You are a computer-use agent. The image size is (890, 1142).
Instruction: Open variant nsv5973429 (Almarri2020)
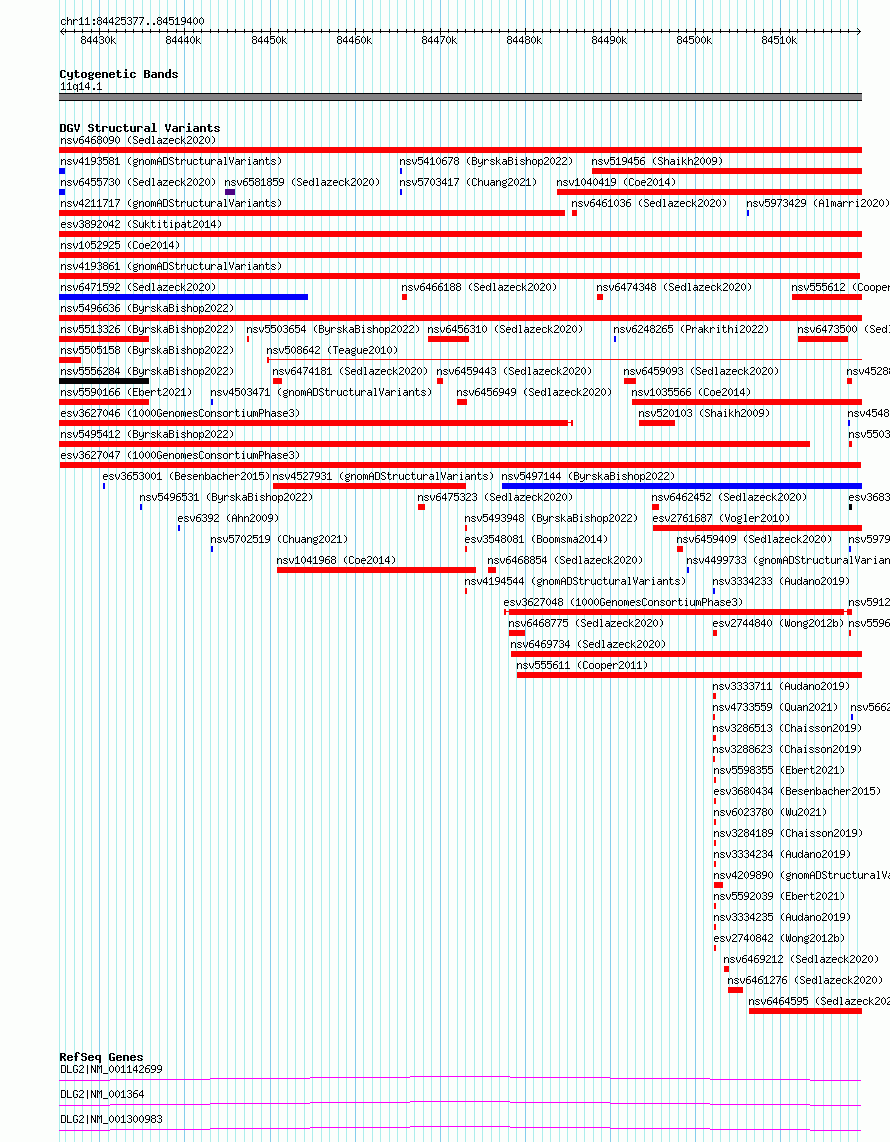click(x=817, y=204)
